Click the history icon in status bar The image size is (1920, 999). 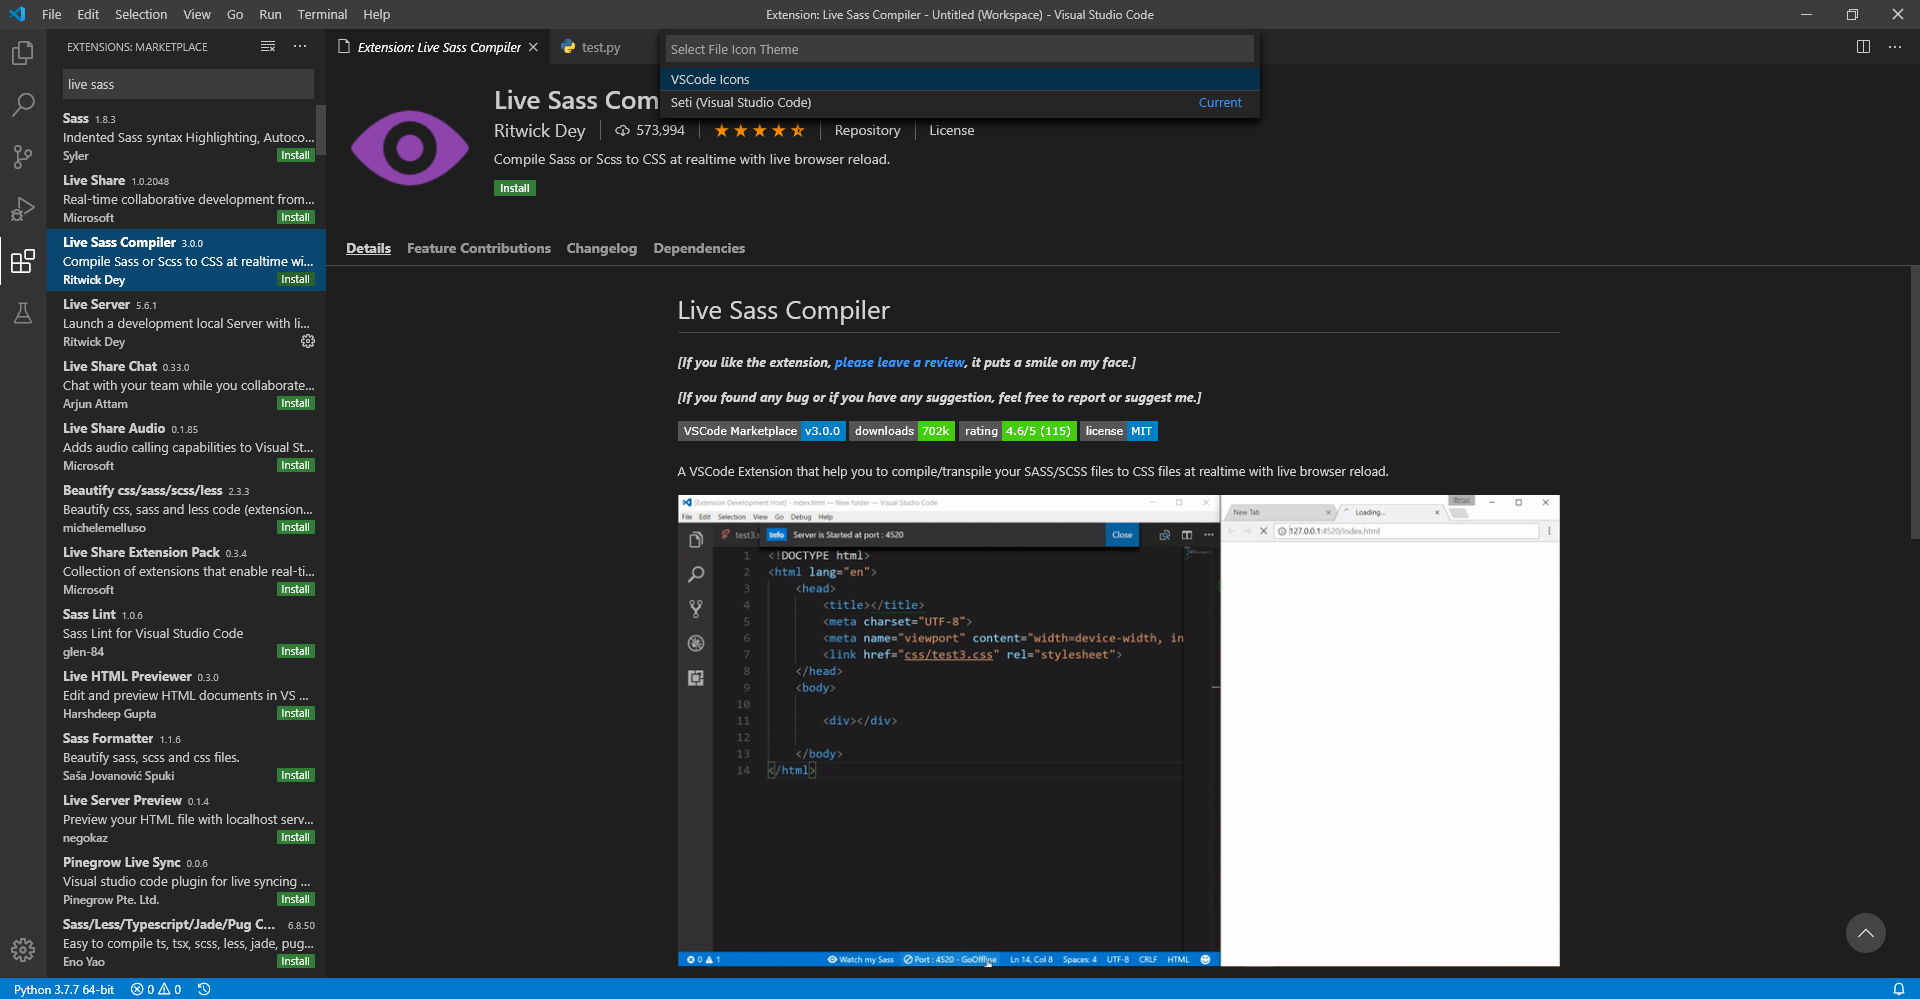point(204,989)
